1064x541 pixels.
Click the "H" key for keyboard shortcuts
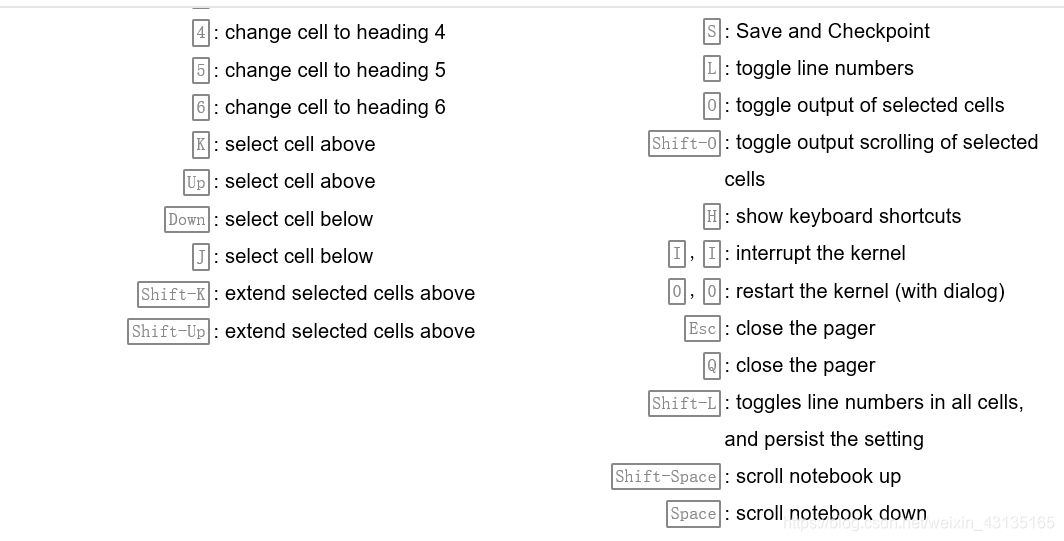click(x=712, y=217)
